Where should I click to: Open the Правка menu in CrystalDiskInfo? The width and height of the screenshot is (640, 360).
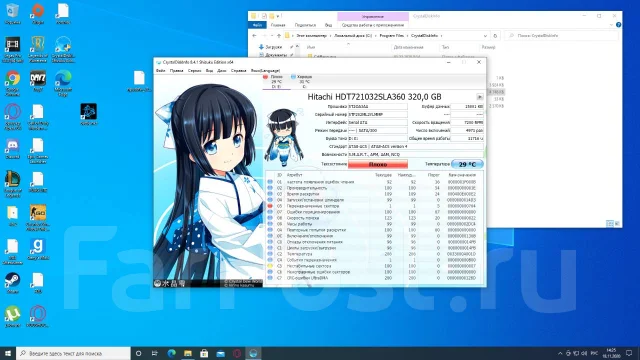(176, 71)
